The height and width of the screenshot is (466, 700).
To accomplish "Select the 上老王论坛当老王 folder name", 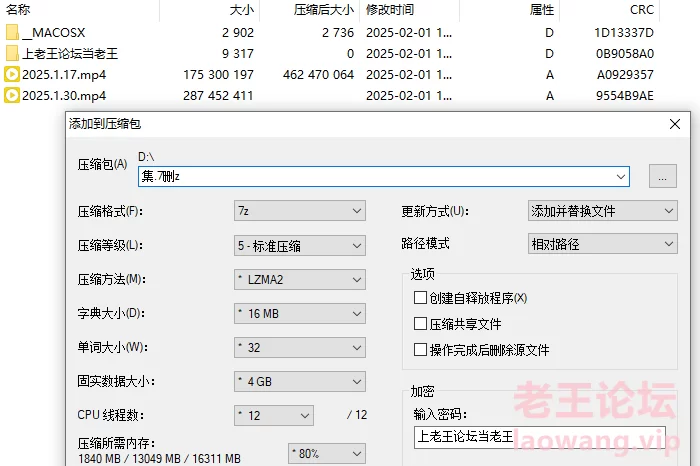I will (x=70, y=54).
